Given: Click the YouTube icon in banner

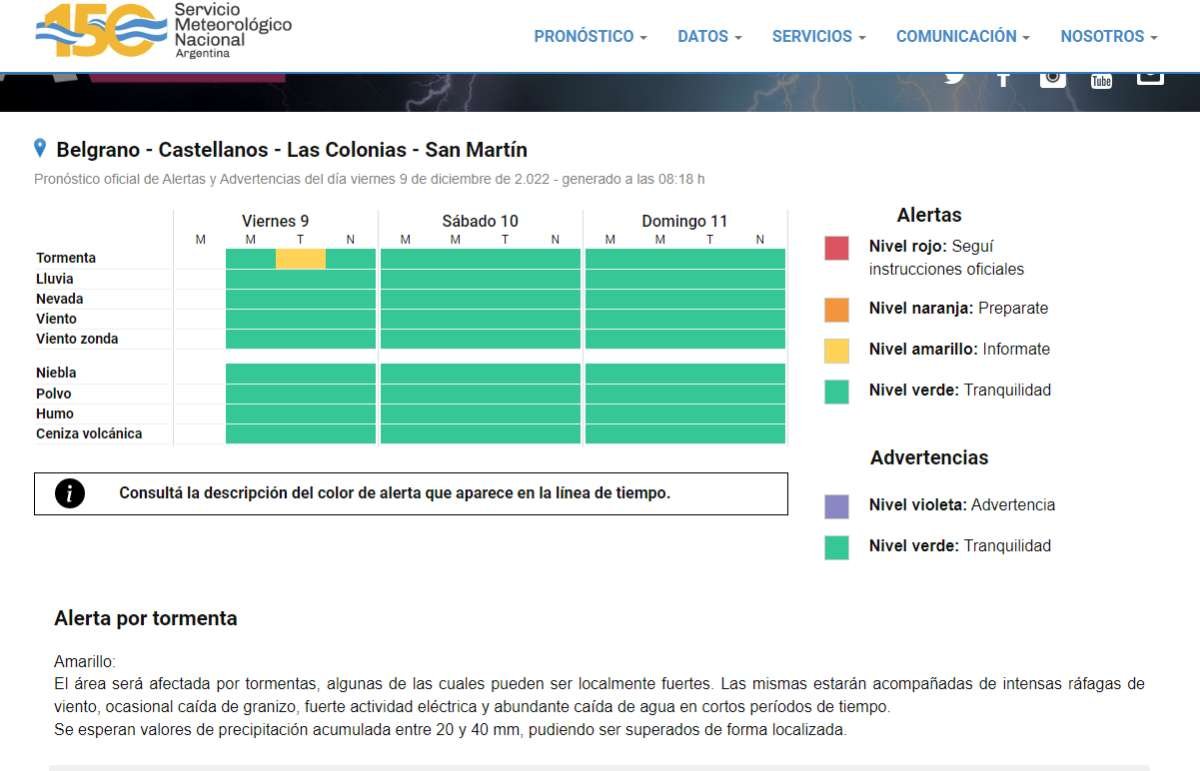Looking at the screenshot, I should pyautogui.click(x=1101, y=80).
